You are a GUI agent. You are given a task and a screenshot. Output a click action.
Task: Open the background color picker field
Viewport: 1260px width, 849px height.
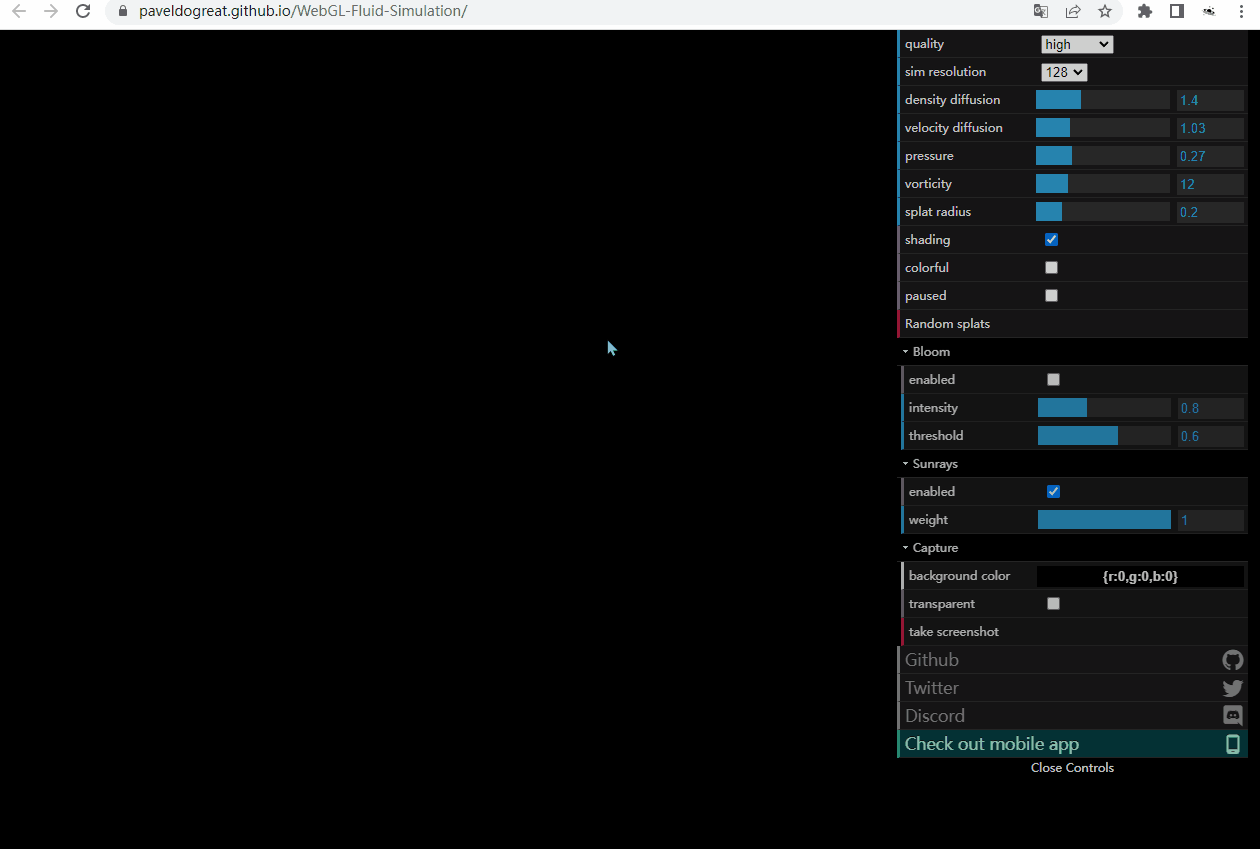(x=1140, y=576)
